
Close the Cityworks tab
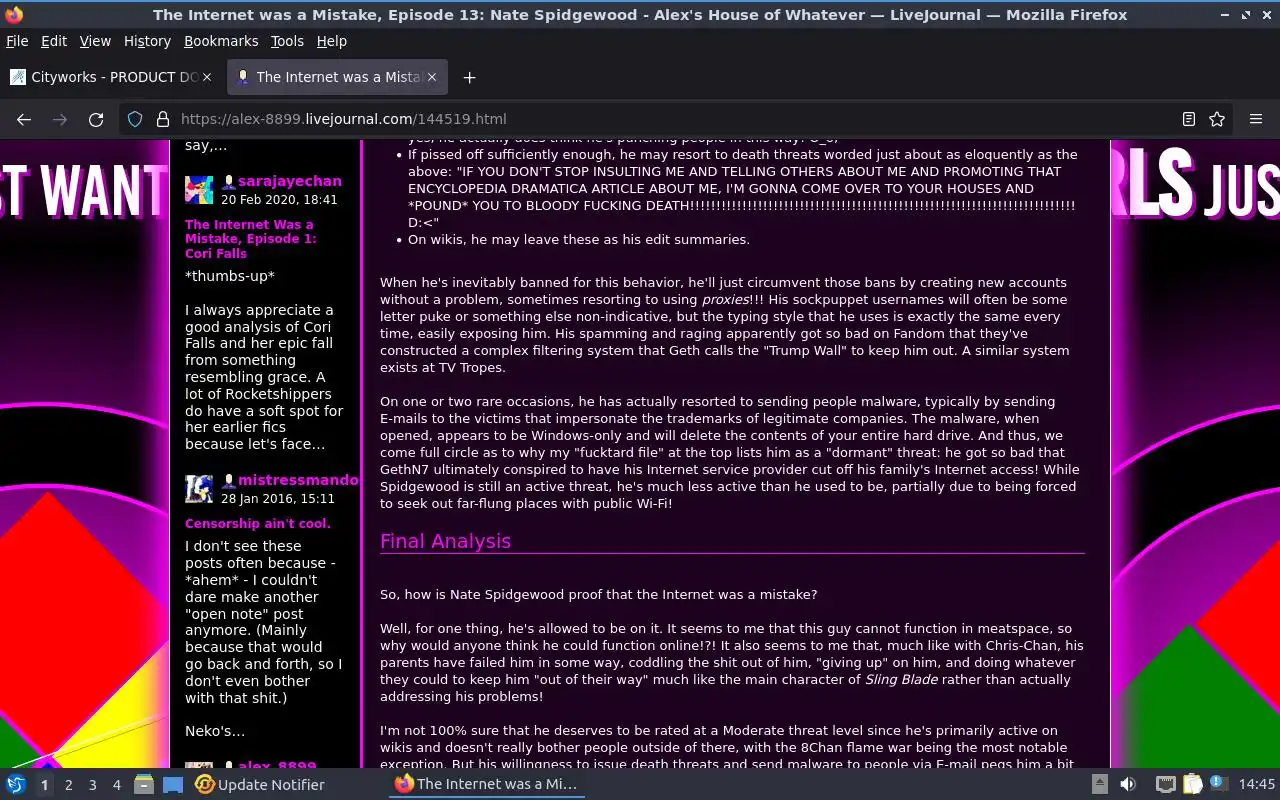[x=207, y=77]
